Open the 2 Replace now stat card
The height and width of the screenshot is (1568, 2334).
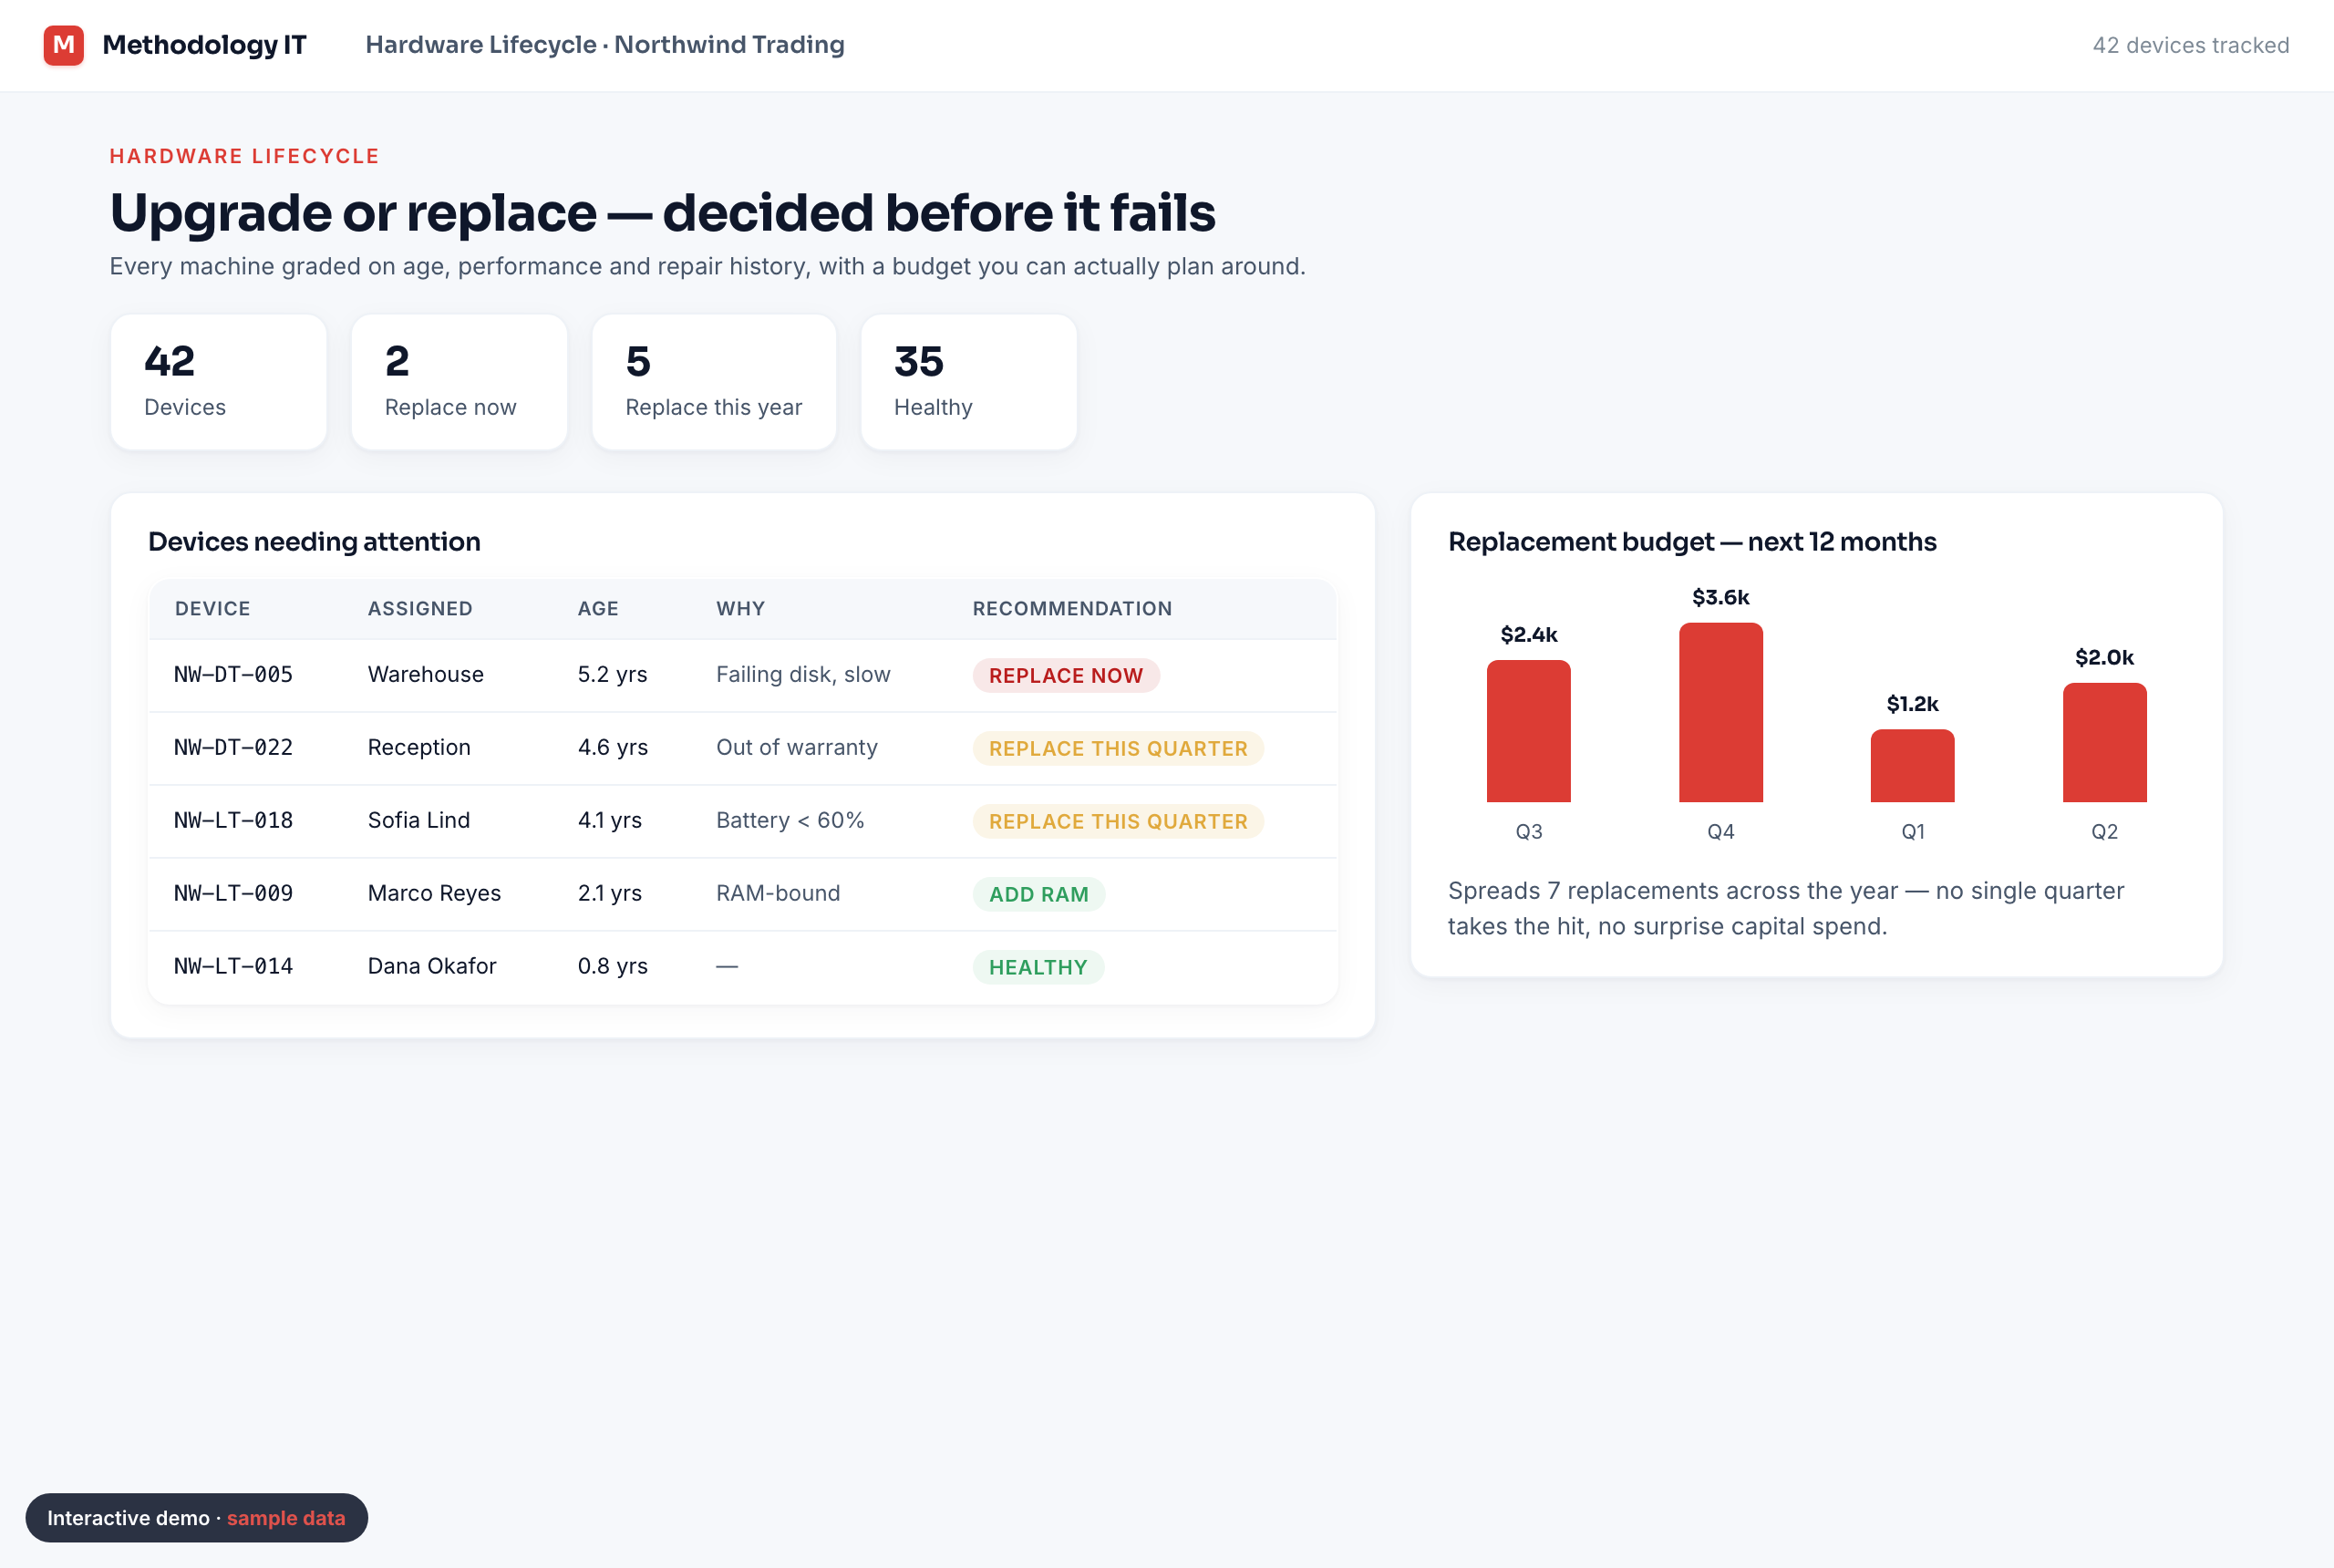coord(459,382)
